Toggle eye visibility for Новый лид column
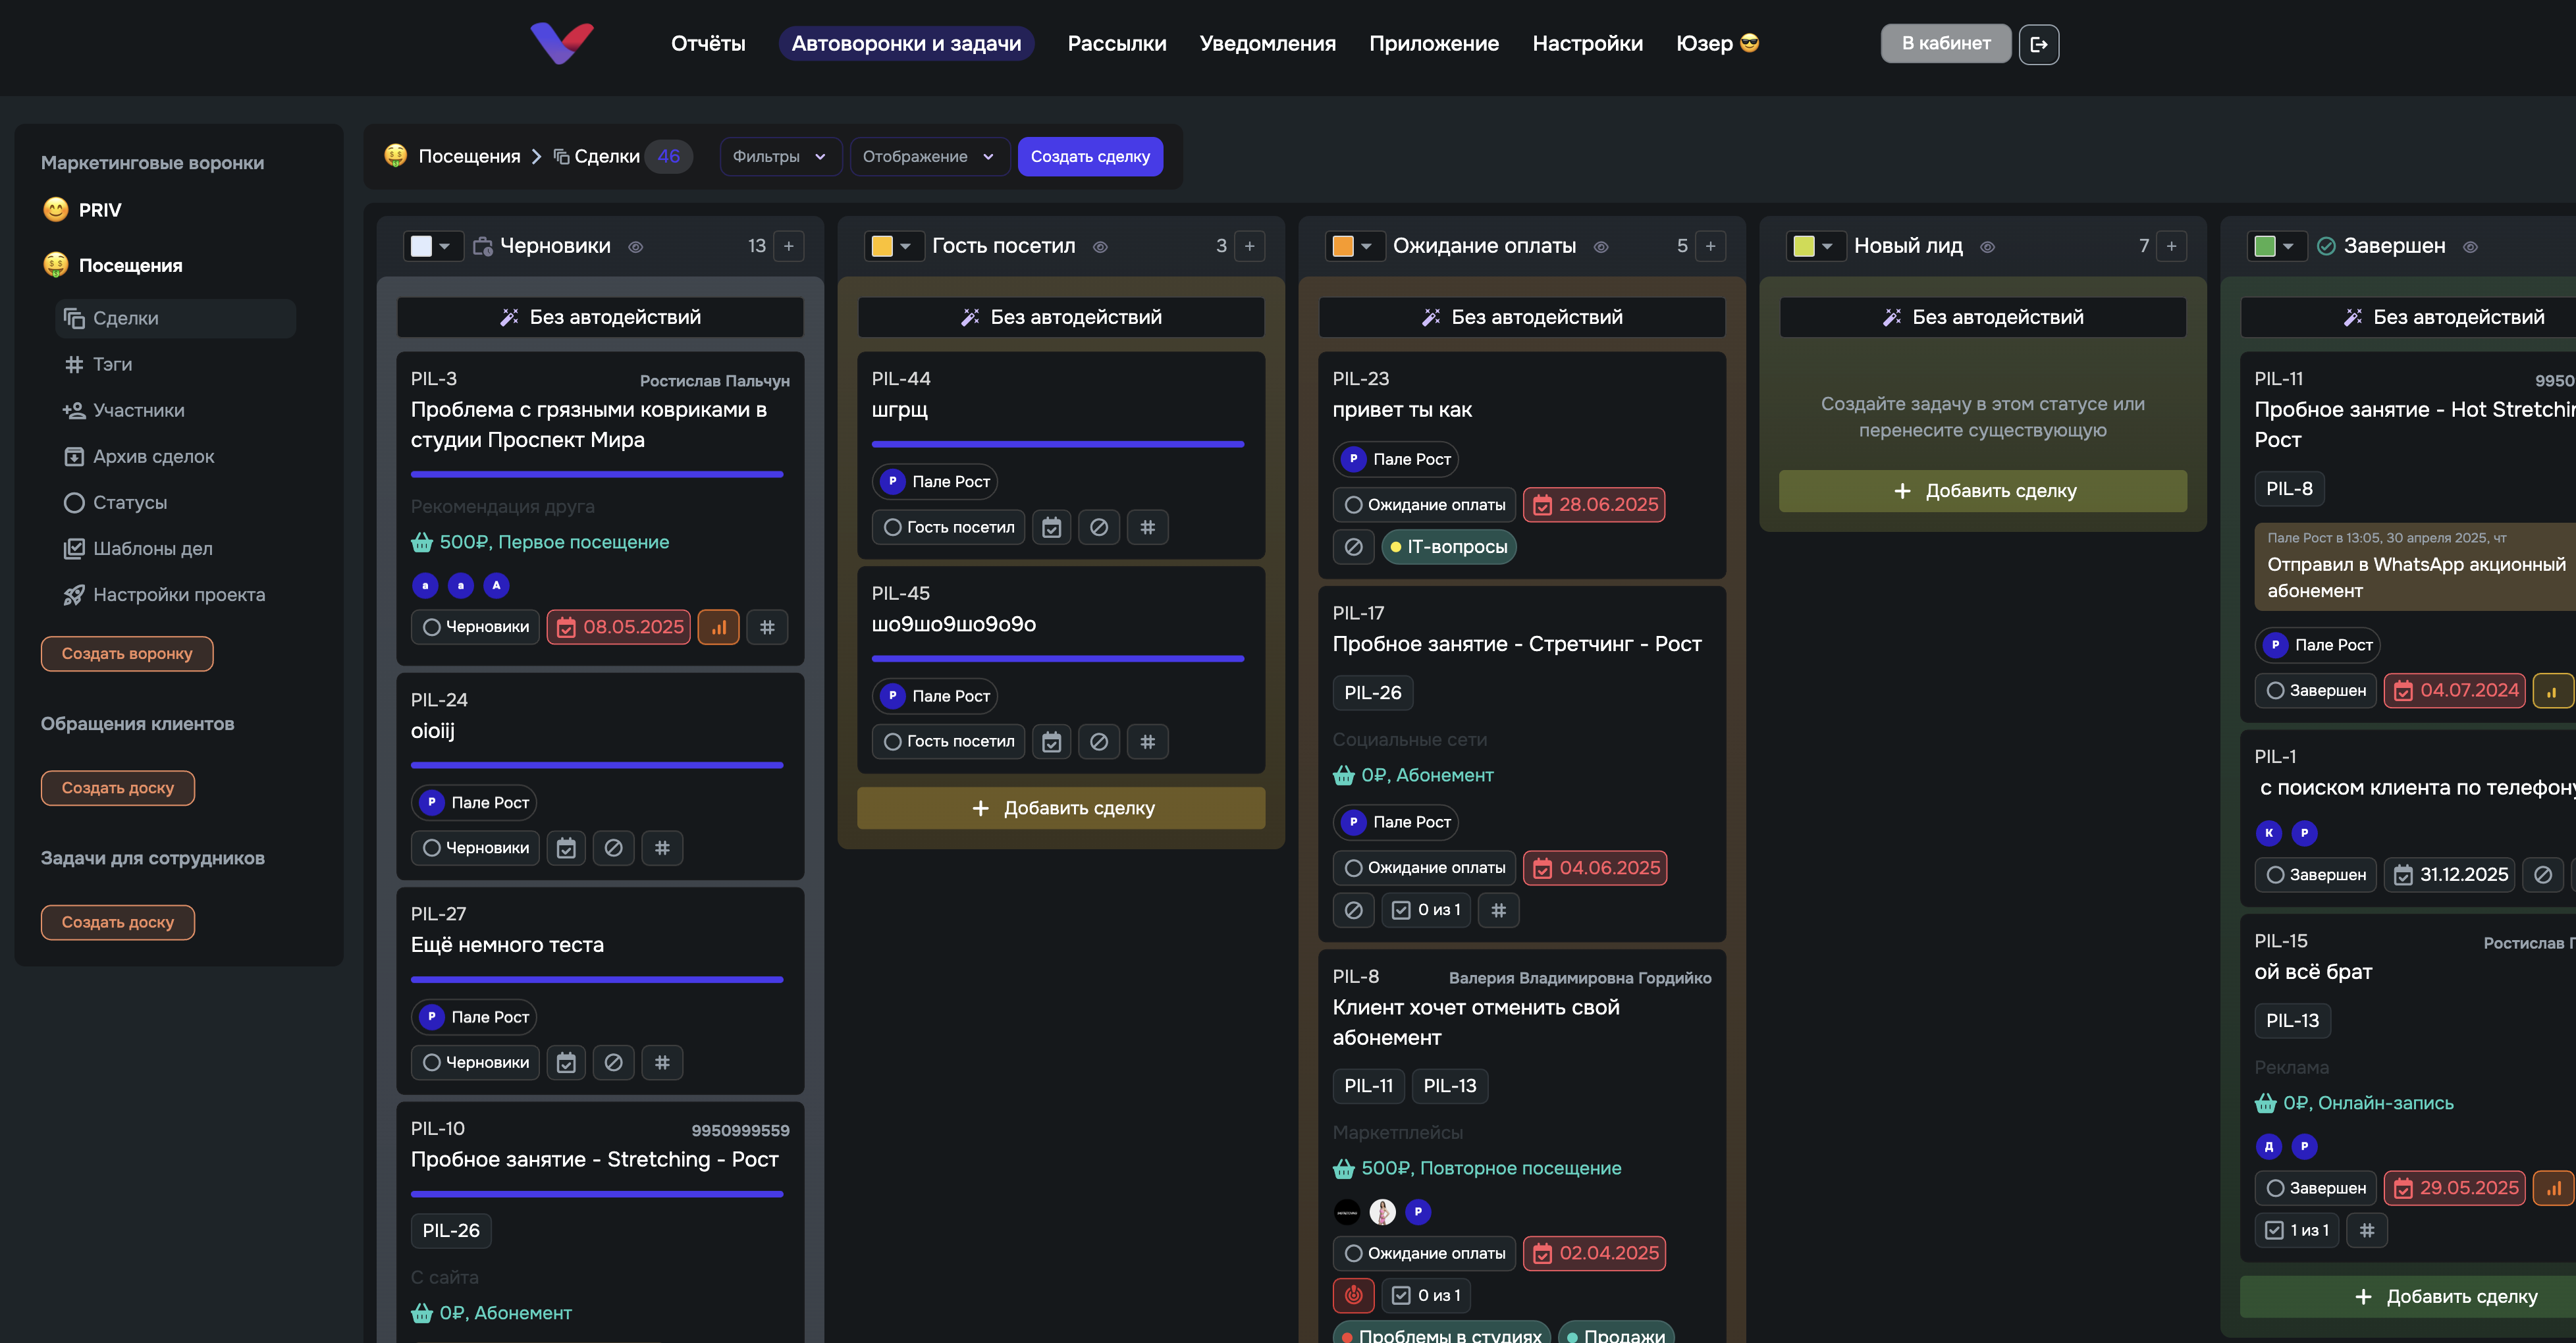Image resolution: width=2576 pixels, height=1343 pixels. 1987,247
